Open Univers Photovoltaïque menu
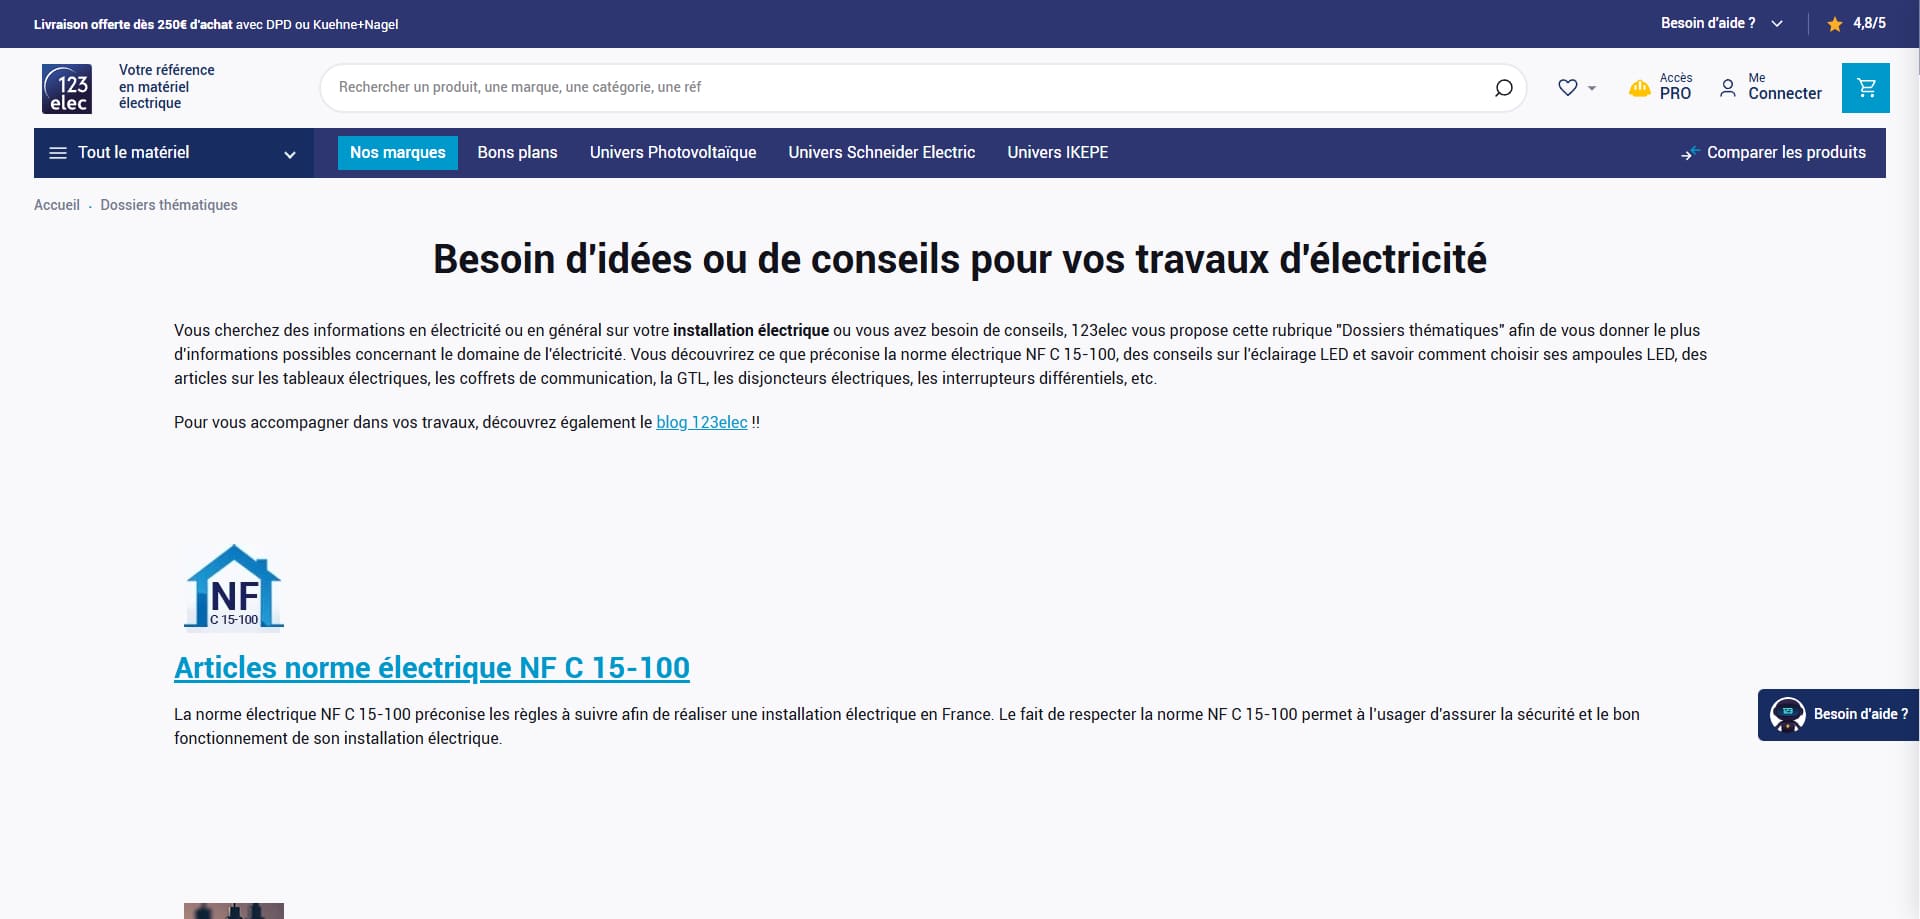1920x919 pixels. click(673, 153)
